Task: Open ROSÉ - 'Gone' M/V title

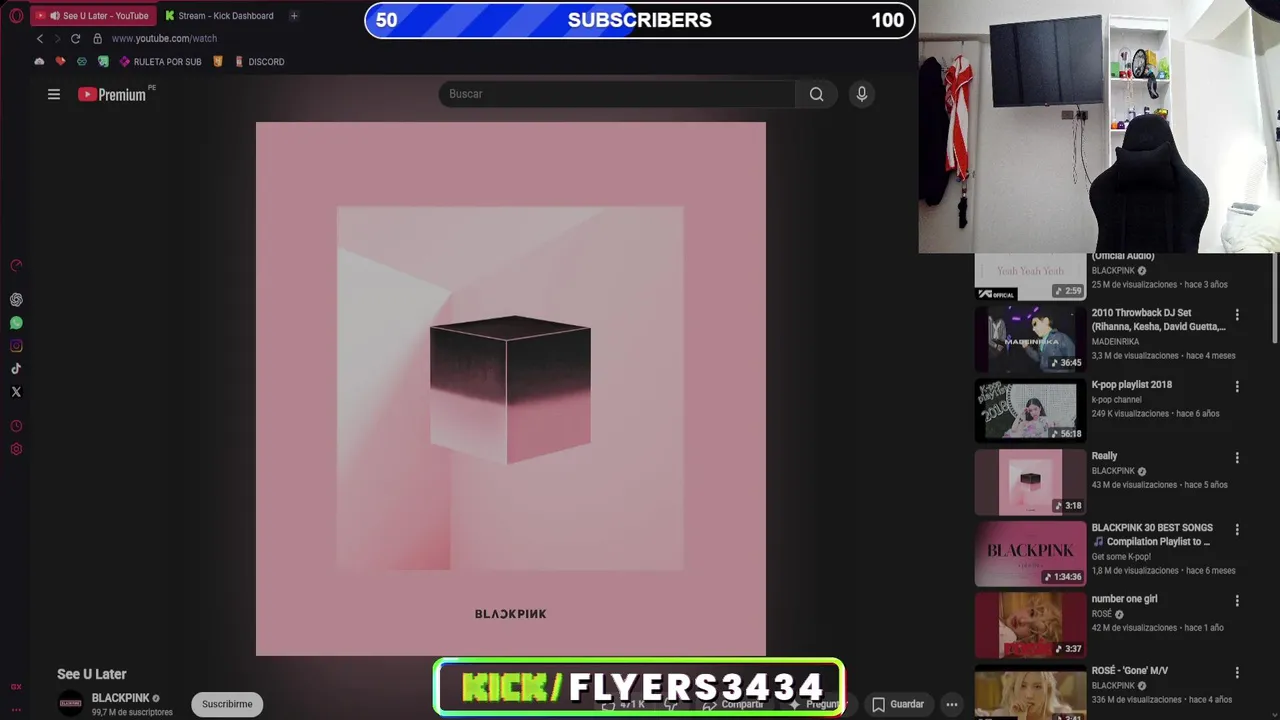Action: [1129, 671]
